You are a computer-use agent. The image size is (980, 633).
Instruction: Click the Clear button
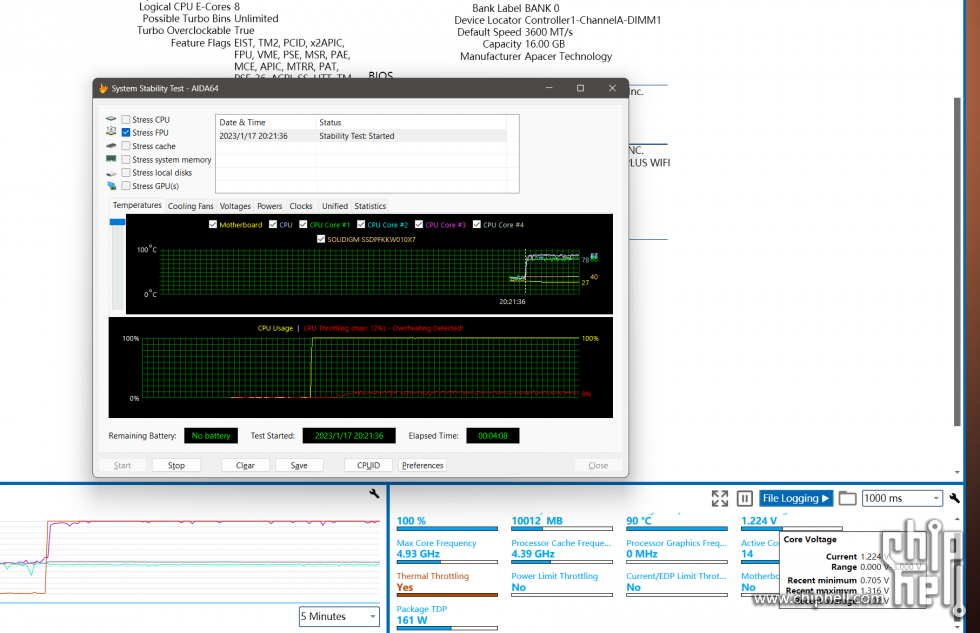click(245, 465)
